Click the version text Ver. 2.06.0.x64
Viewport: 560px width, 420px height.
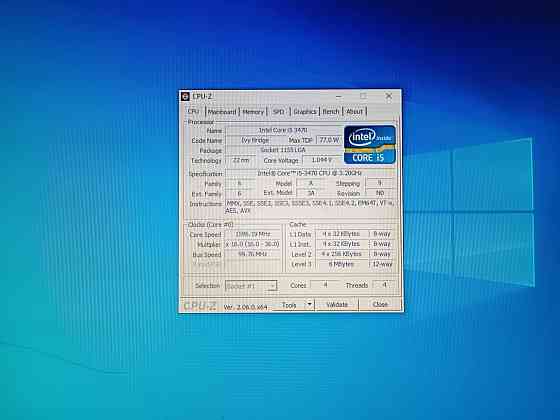tap(245, 306)
